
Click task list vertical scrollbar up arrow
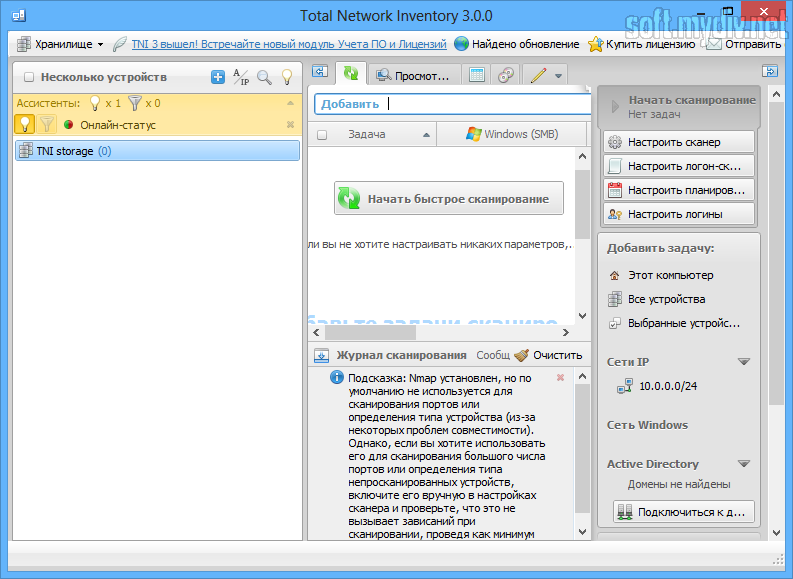coord(583,156)
